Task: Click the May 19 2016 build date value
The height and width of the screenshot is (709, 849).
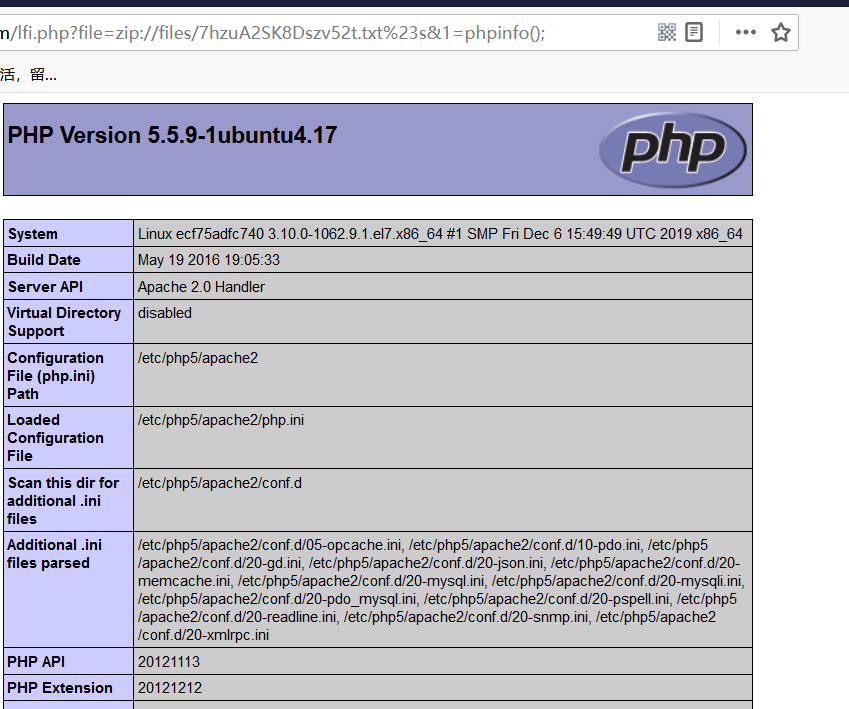Action: [x=208, y=260]
